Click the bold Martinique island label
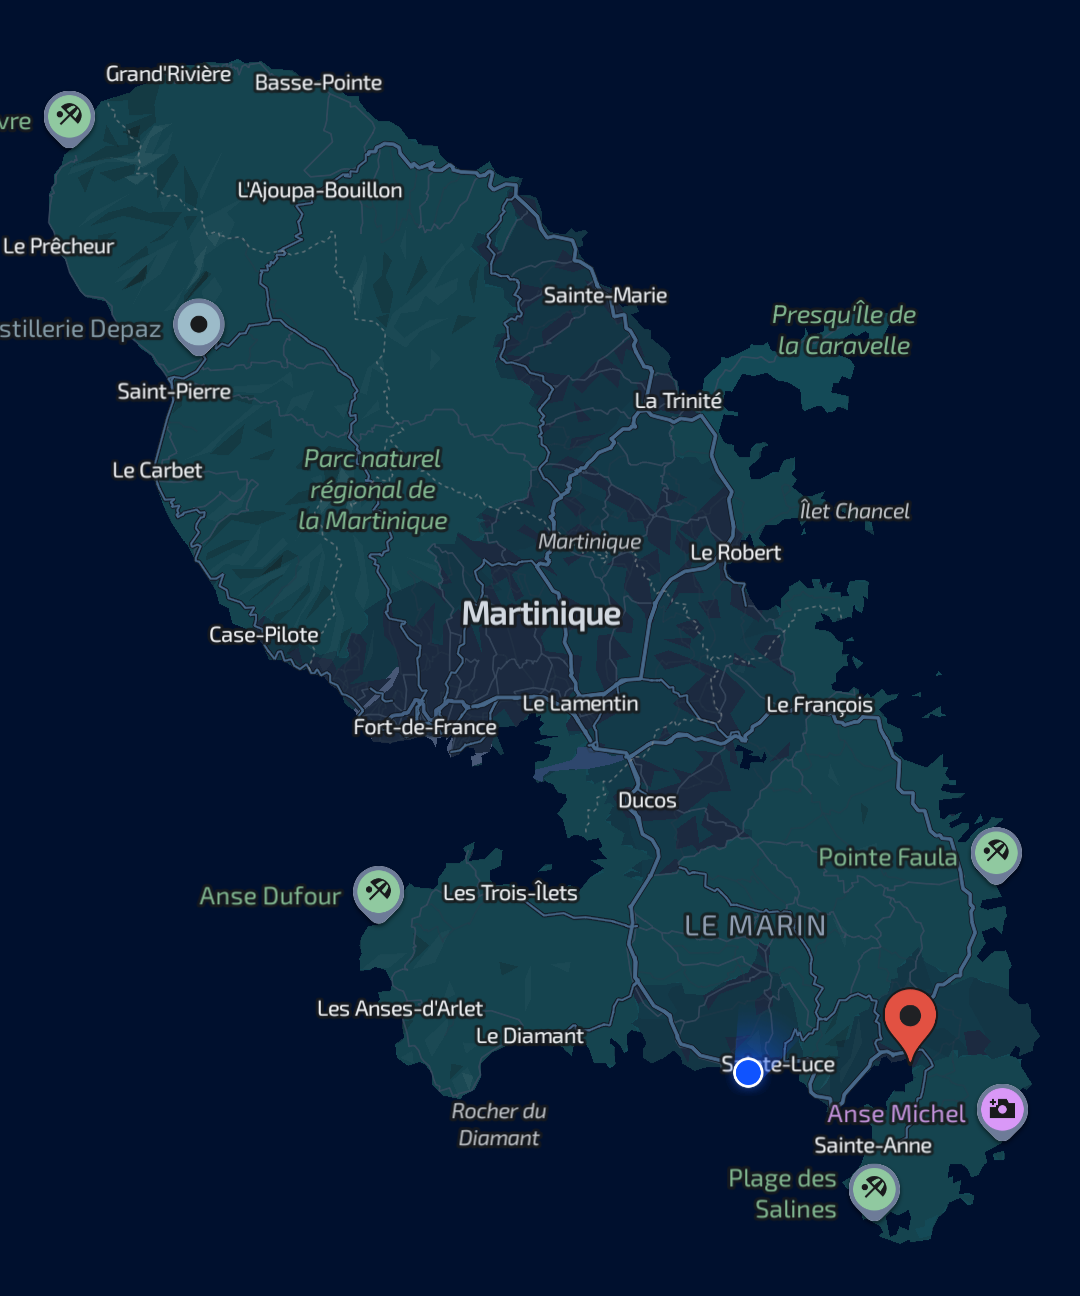Image resolution: width=1080 pixels, height=1296 pixels. click(x=541, y=614)
